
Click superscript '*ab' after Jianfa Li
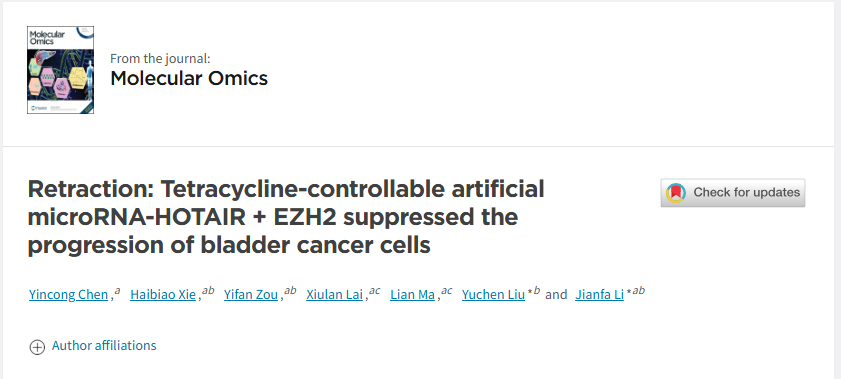[x=636, y=291]
